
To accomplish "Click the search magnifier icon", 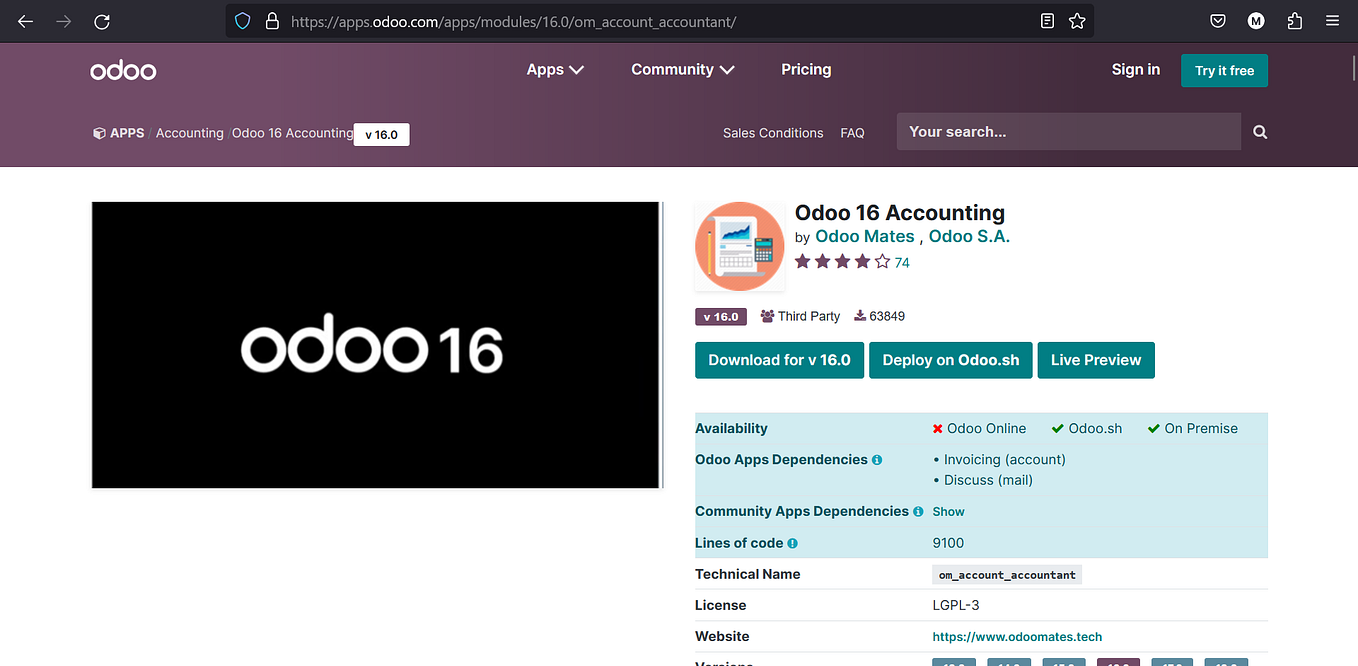I will (1259, 131).
